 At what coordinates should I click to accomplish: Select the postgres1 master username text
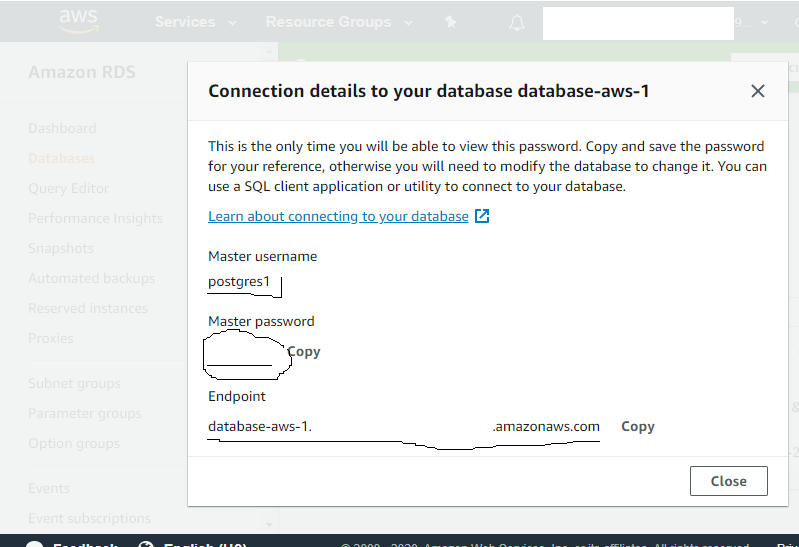tap(238, 281)
